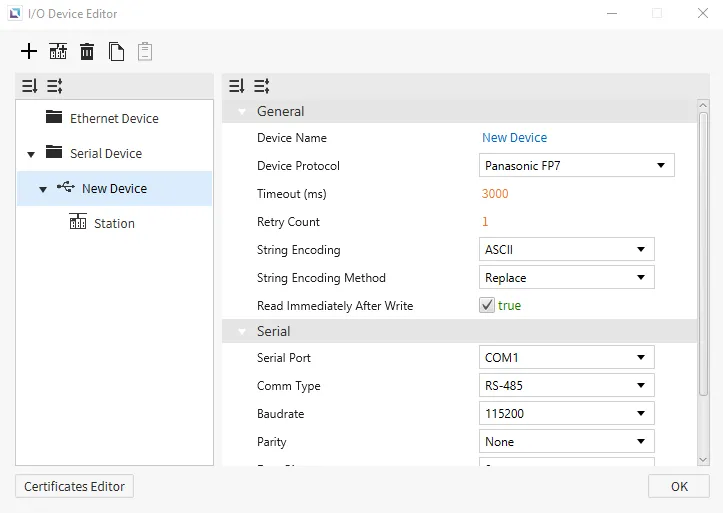Screen dimensions: 723x513
Task: Open the Baudrate dropdown
Action: click(567, 413)
